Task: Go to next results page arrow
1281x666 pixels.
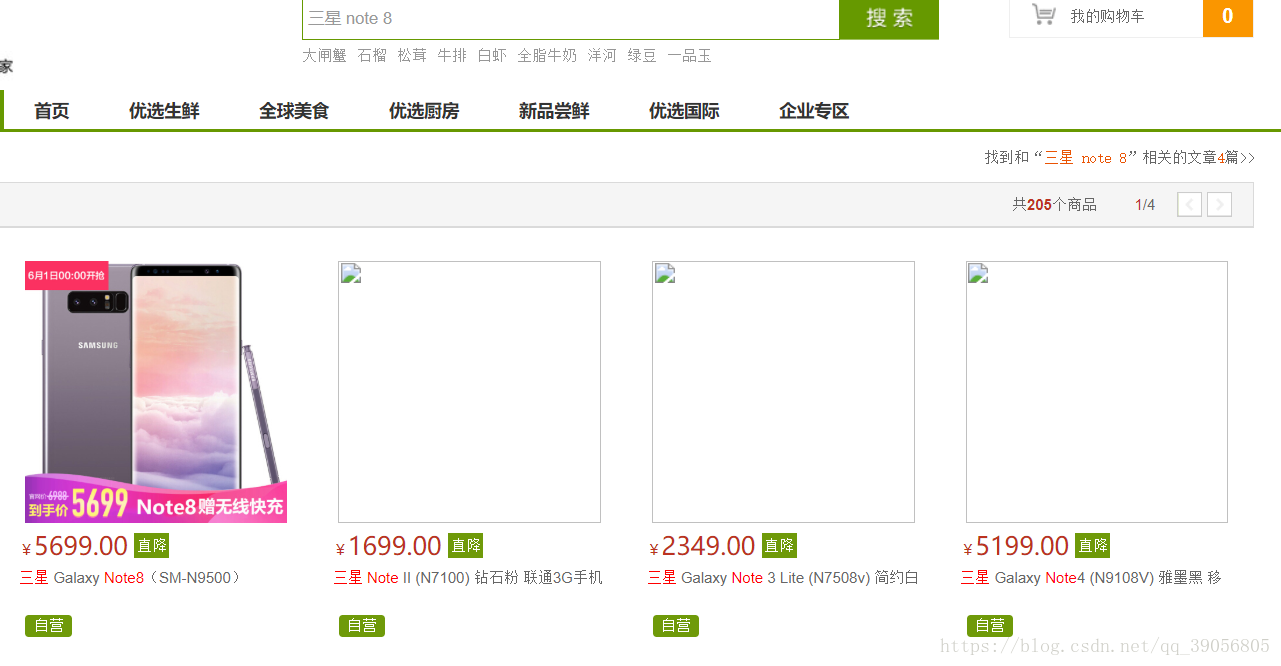Action: [1219, 205]
